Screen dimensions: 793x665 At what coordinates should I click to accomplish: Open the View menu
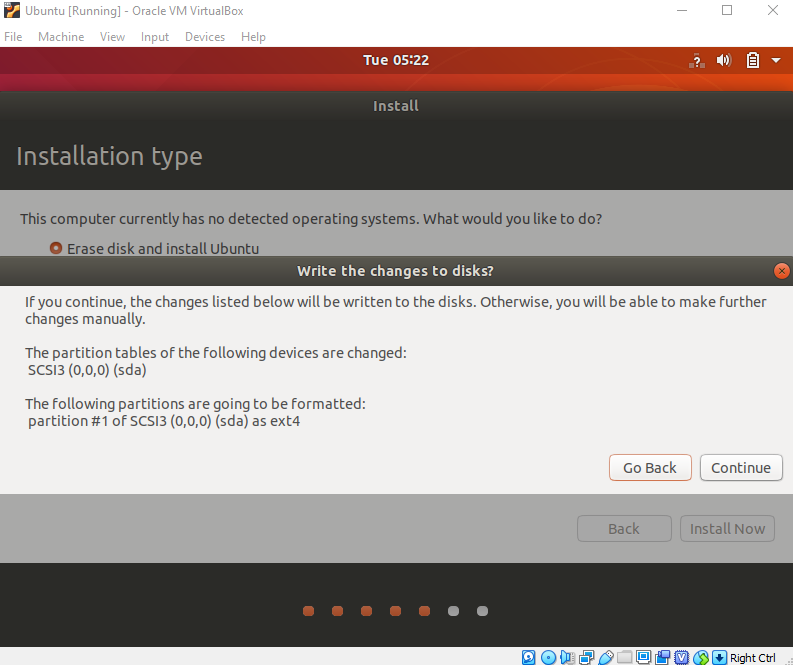tap(112, 37)
